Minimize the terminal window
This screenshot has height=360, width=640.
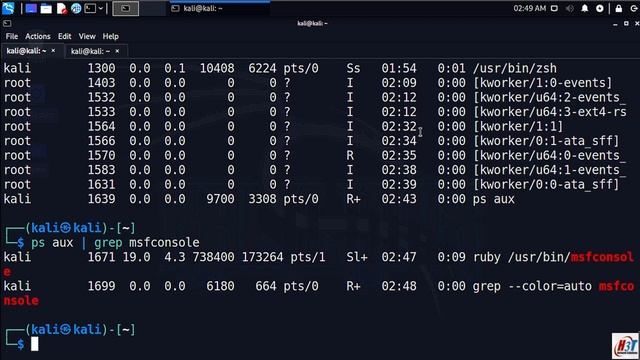coord(615,24)
